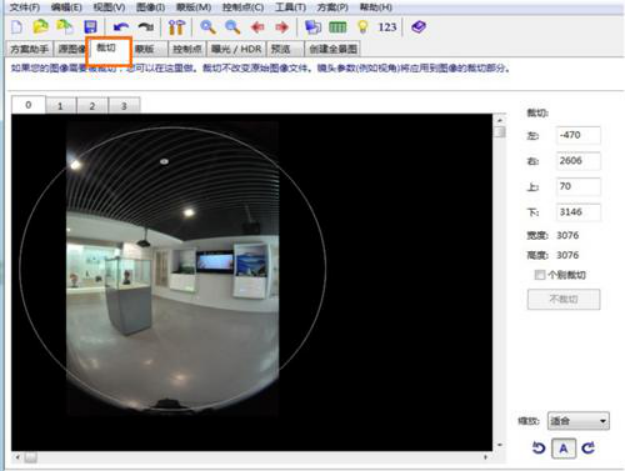Viewport: 626px width, 472px height.
Task: Click the Undo arrow in the toolbar
Action: coord(121,27)
